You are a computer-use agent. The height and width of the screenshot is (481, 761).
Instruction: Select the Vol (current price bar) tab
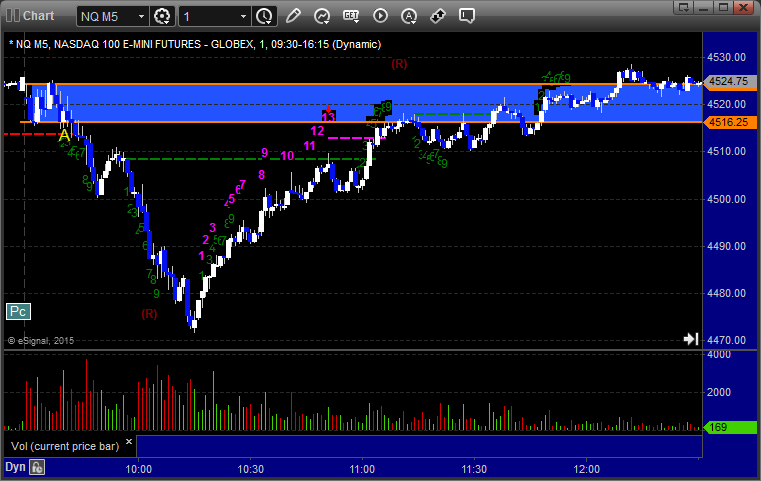(x=61, y=446)
